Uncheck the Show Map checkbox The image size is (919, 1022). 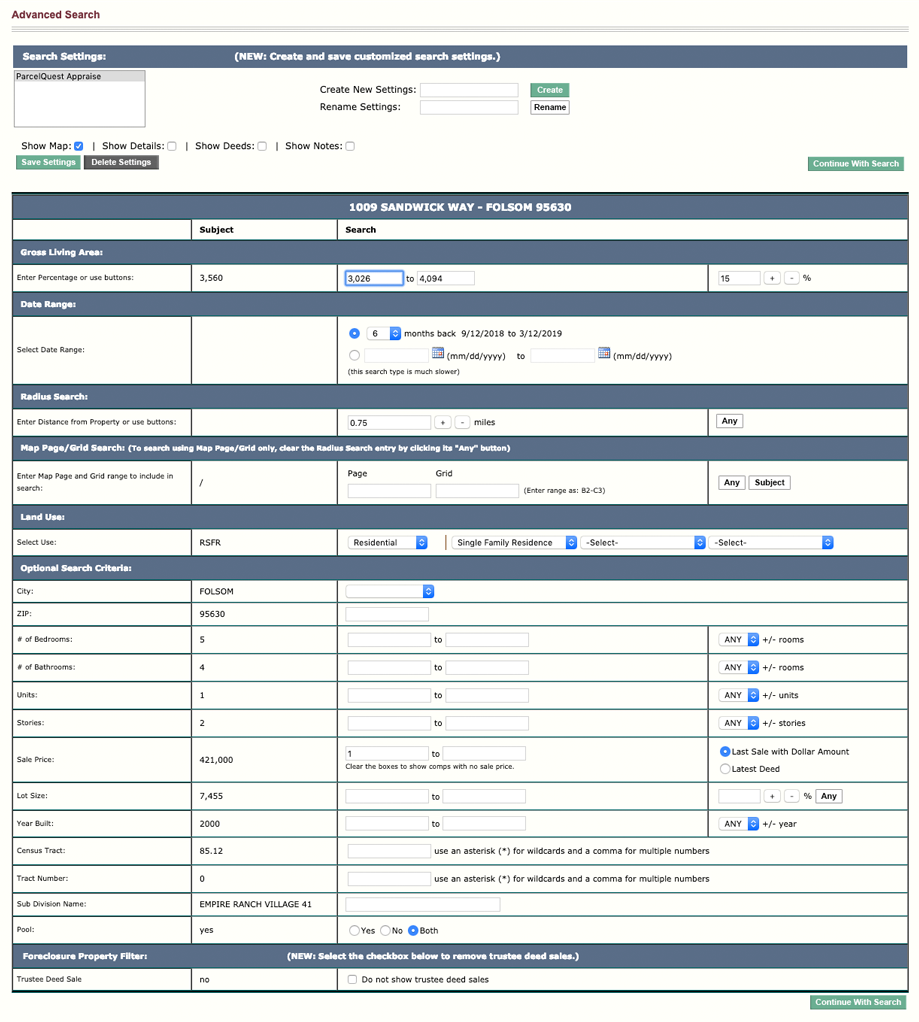[79, 146]
